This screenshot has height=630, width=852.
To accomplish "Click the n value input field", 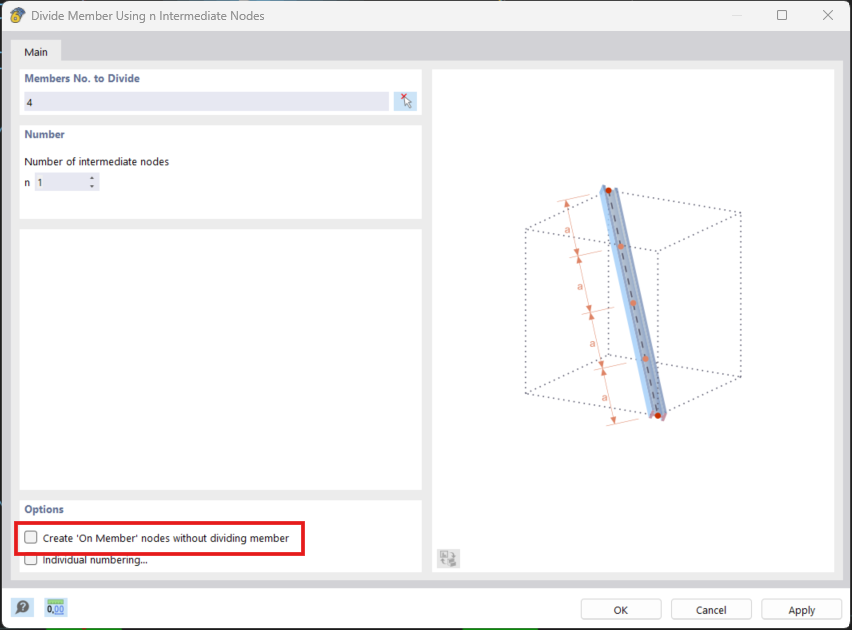I will click(61, 182).
